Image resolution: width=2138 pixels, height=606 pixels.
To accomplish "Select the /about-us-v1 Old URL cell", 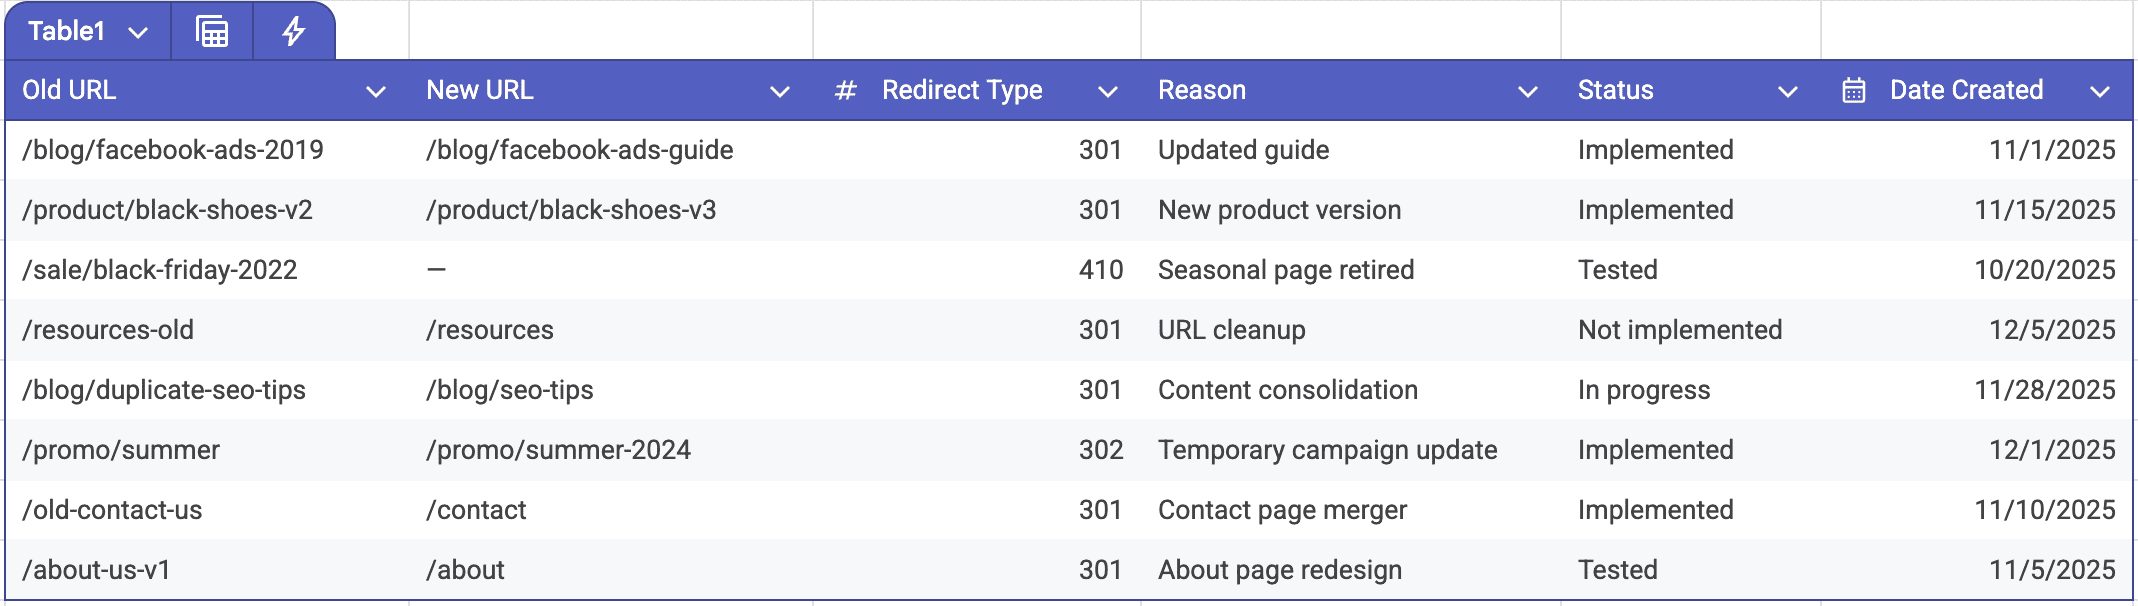I will (x=97, y=570).
